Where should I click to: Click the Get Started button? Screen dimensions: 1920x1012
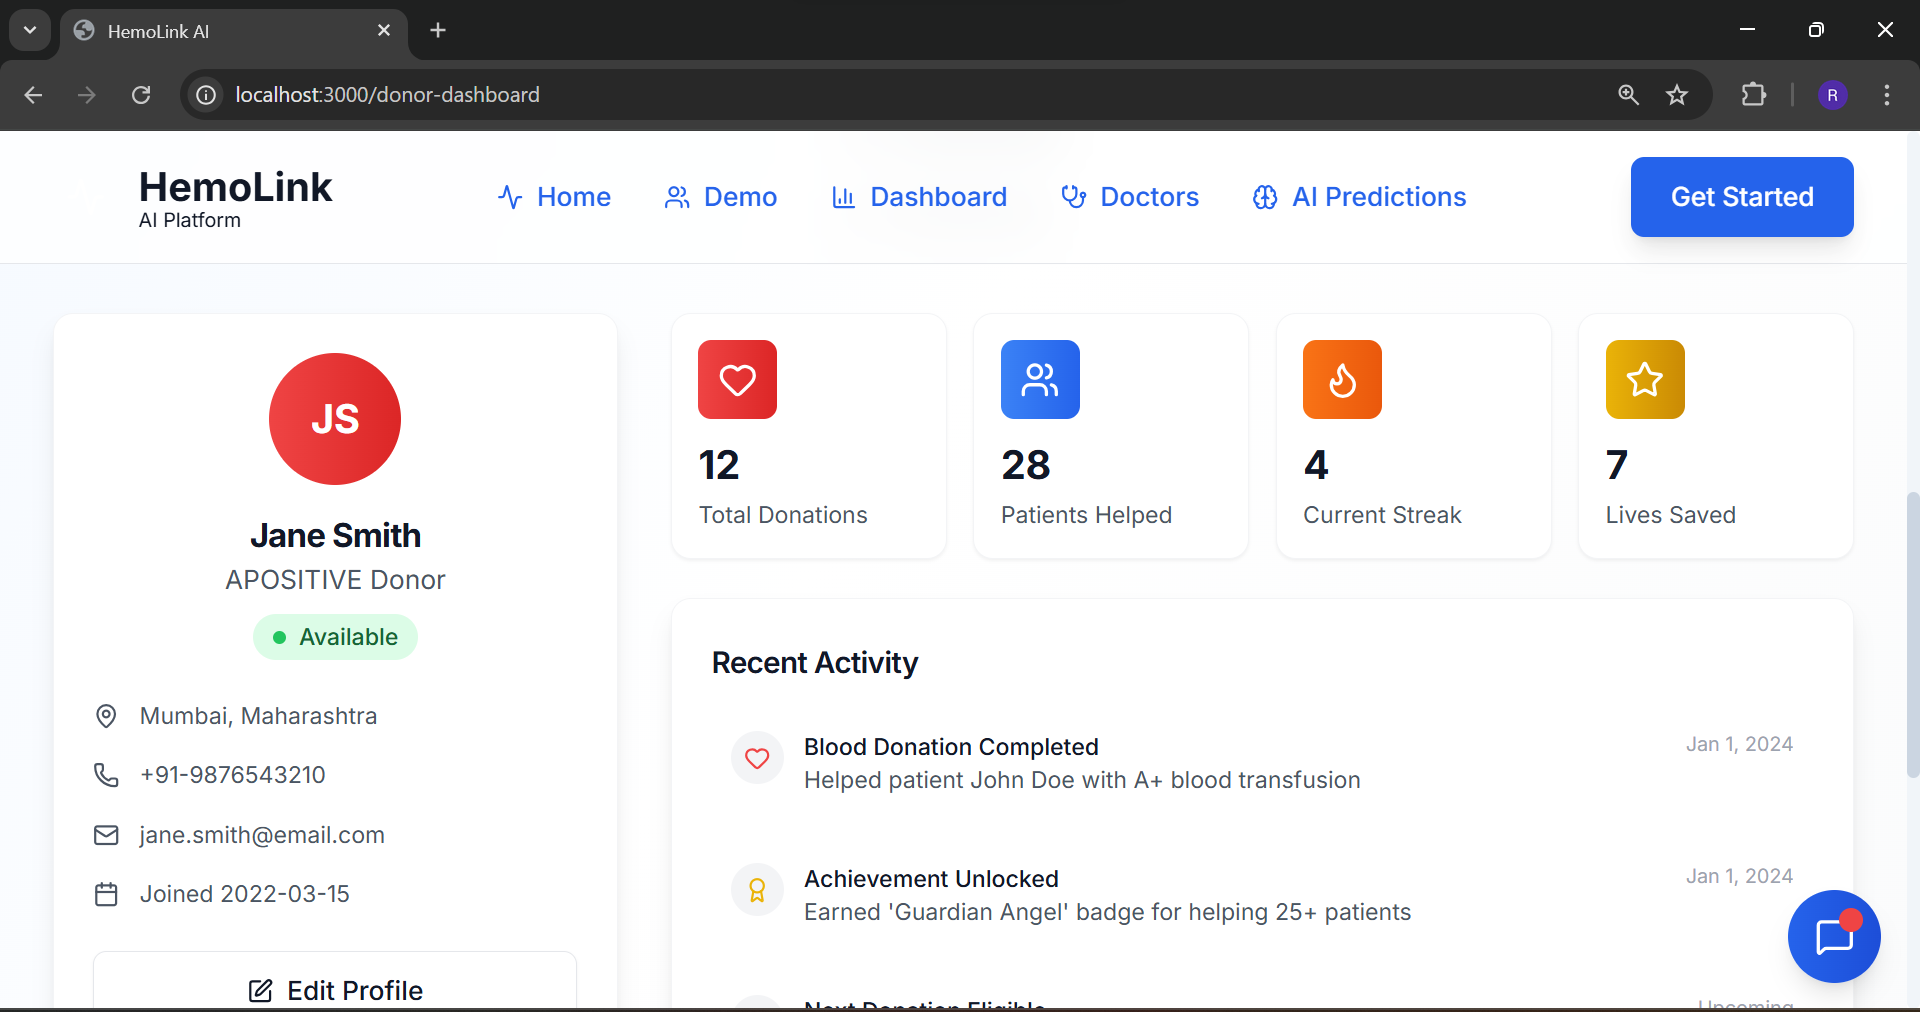click(x=1741, y=197)
